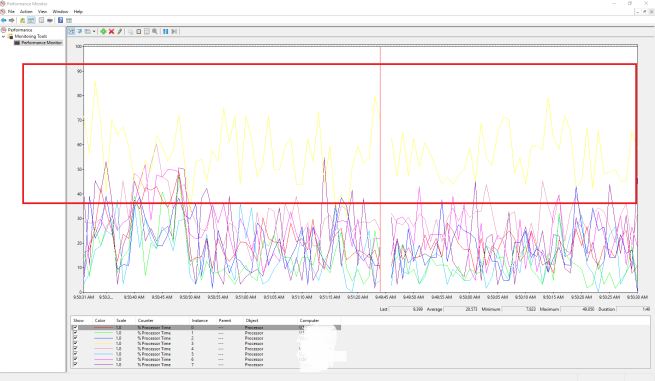Sort by the Object column header
Viewport: 655px width, 381px height.
[270, 320]
